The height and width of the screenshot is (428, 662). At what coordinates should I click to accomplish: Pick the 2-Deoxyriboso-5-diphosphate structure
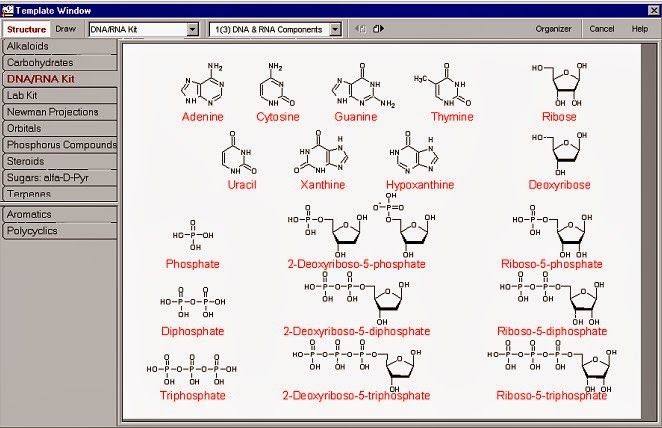coord(357,298)
